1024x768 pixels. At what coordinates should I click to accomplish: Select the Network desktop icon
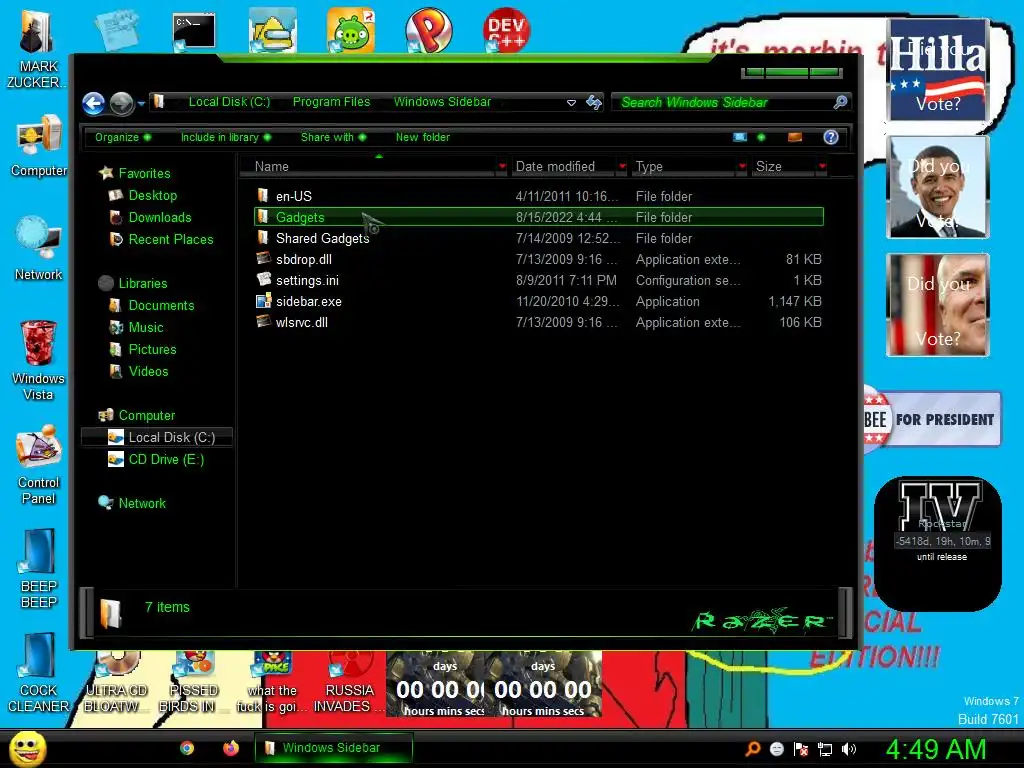pyautogui.click(x=39, y=249)
